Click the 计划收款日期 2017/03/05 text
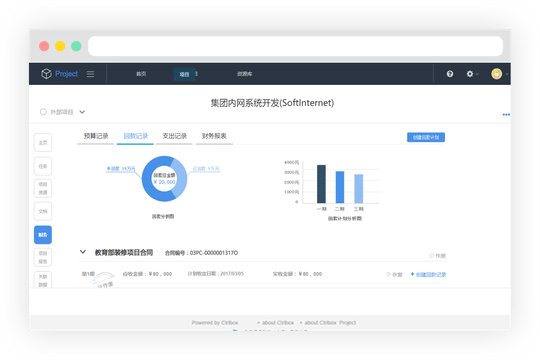The width and height of the screenshot is (540, 360). pos(216,274)
